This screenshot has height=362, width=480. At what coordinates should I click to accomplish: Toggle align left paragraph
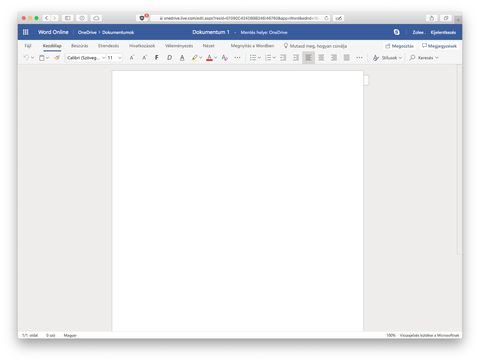(x=309, y=58)
